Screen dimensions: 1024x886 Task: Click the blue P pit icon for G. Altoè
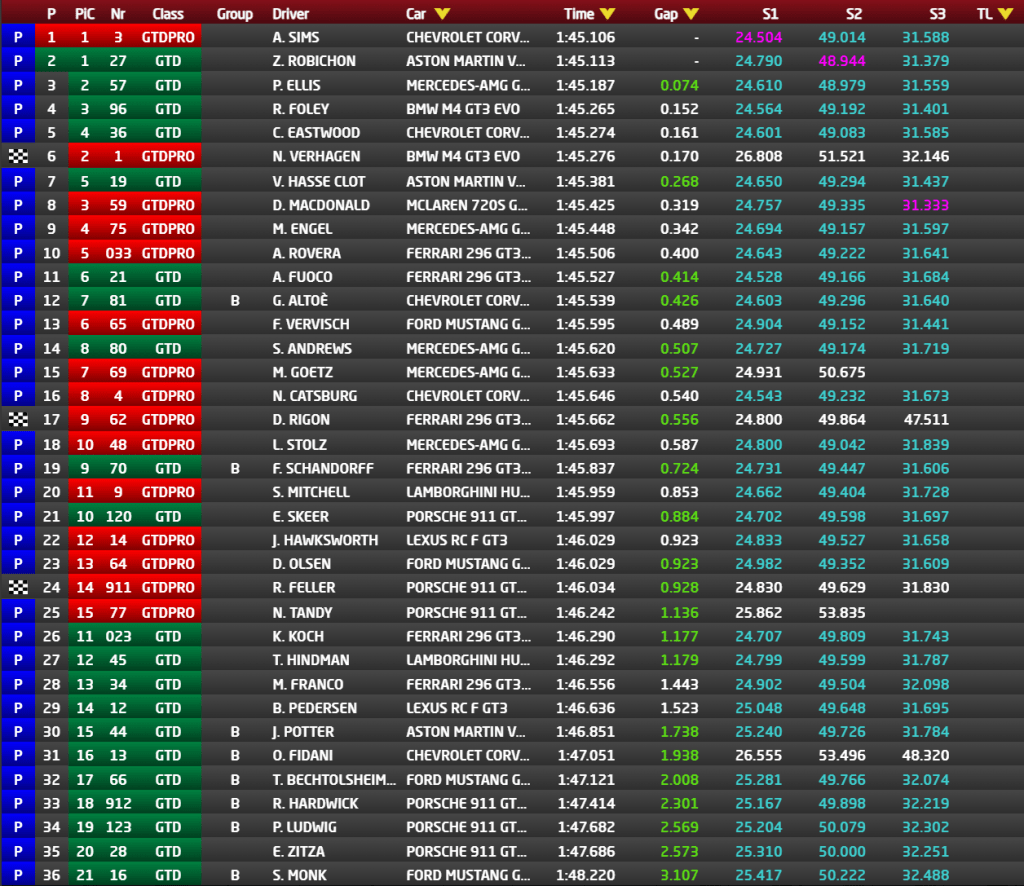tap(18, 301)
